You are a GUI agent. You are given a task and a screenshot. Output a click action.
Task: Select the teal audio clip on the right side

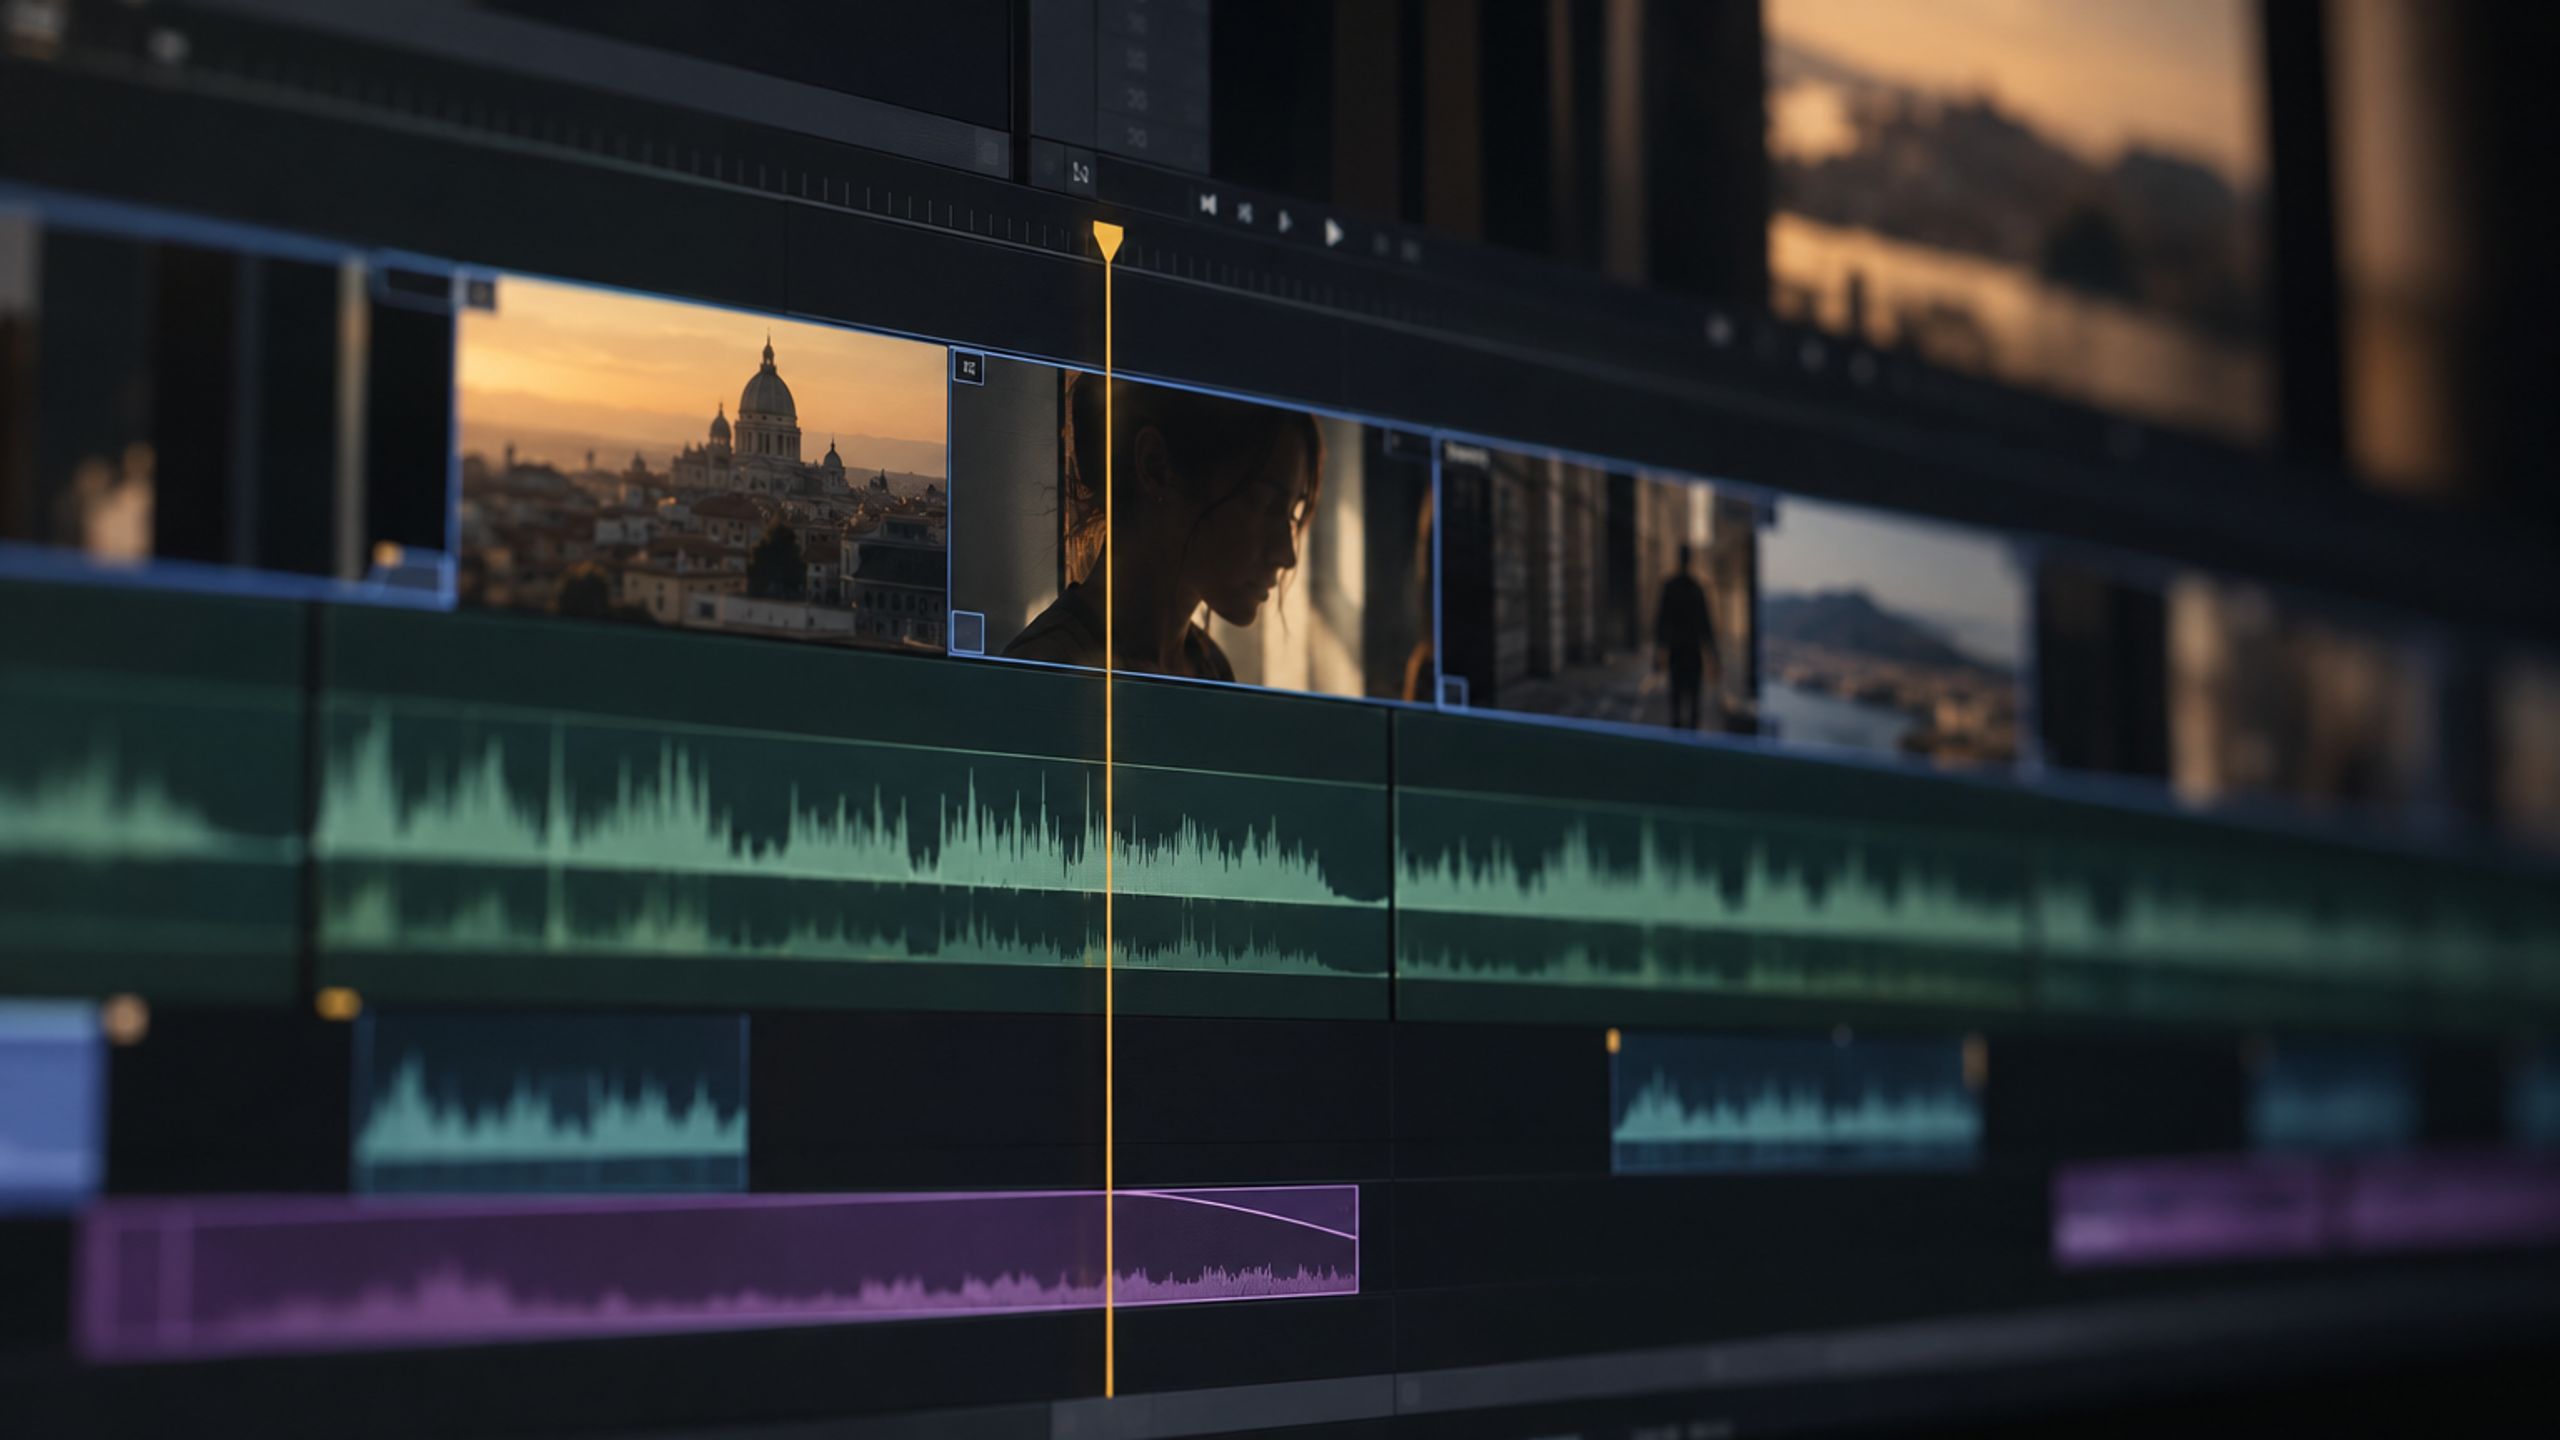tap(1796, 1104)
